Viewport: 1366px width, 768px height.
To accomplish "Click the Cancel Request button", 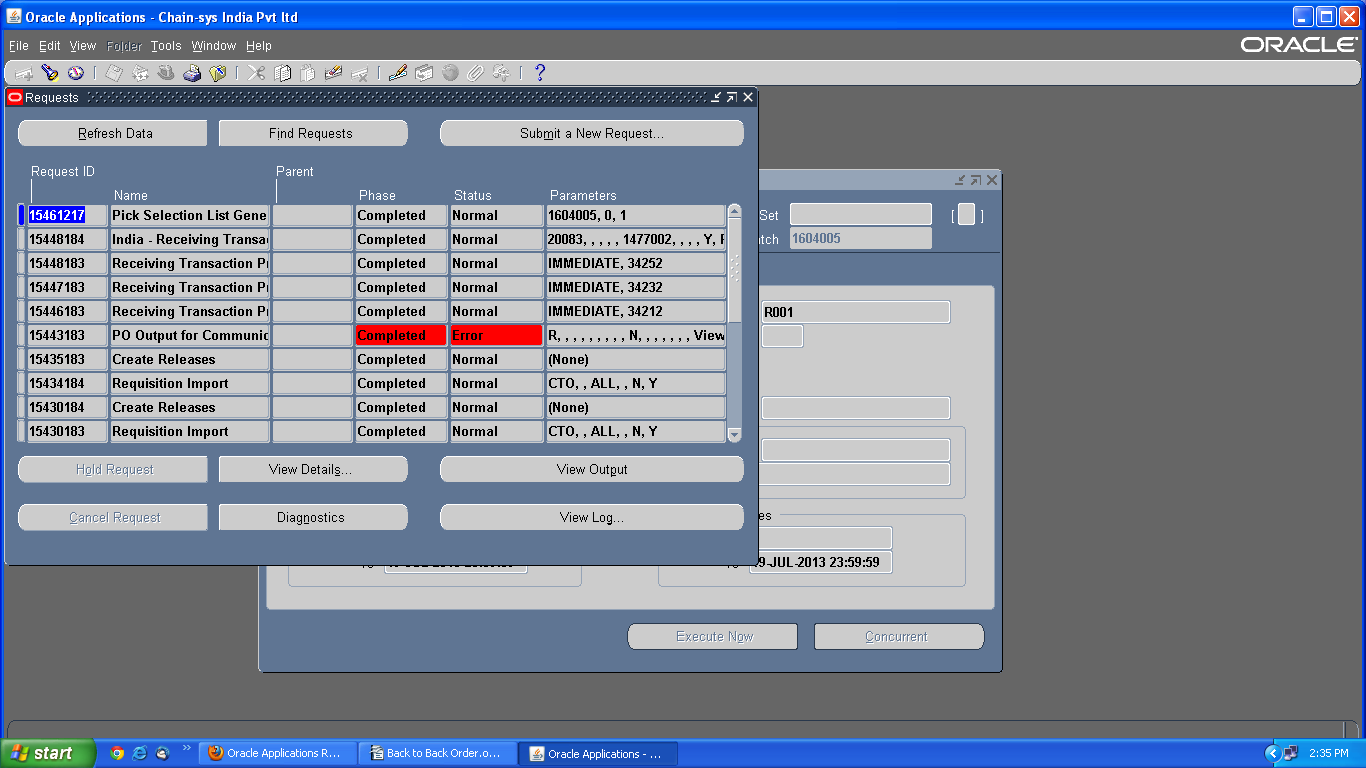I will [113, 517].
